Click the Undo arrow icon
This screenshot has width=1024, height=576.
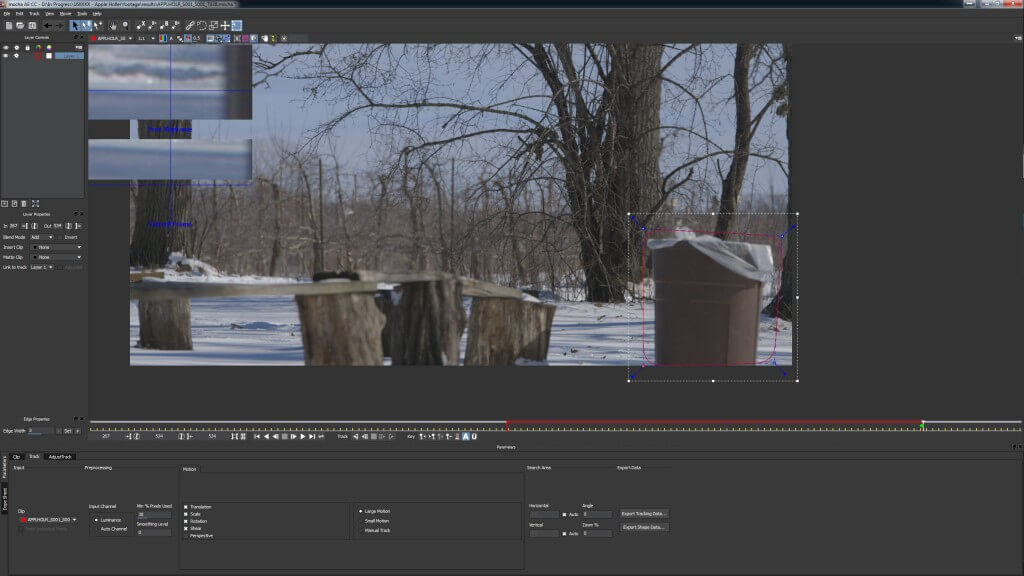pos(48,25)
